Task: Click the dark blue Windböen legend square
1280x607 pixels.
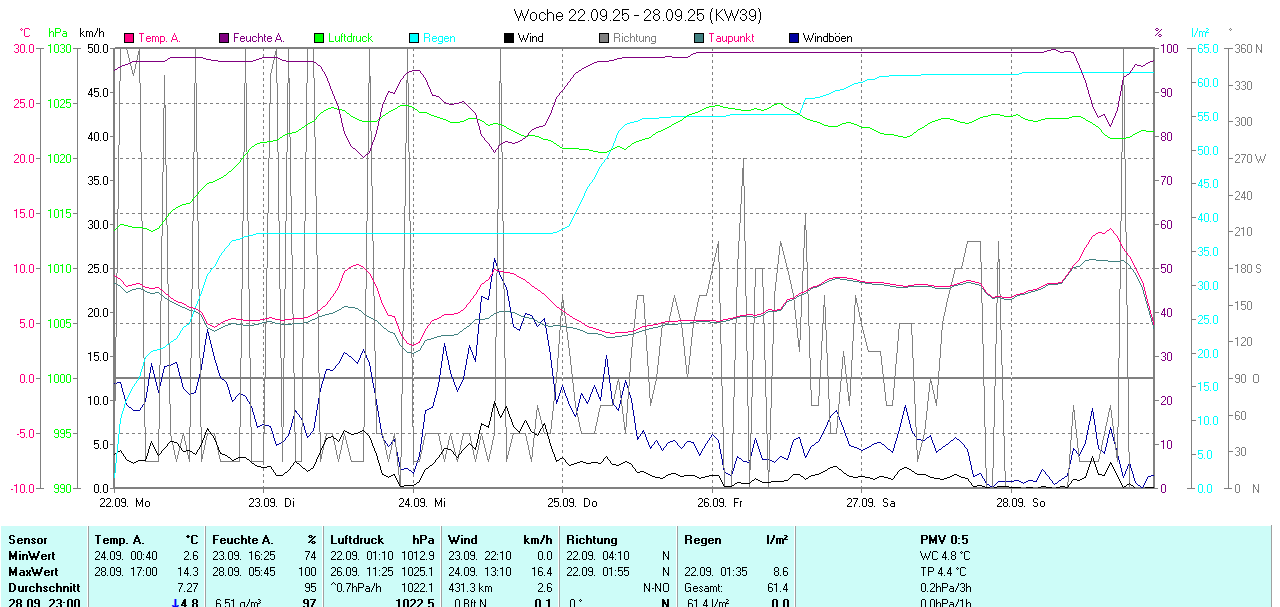Action: click(794, 38)
